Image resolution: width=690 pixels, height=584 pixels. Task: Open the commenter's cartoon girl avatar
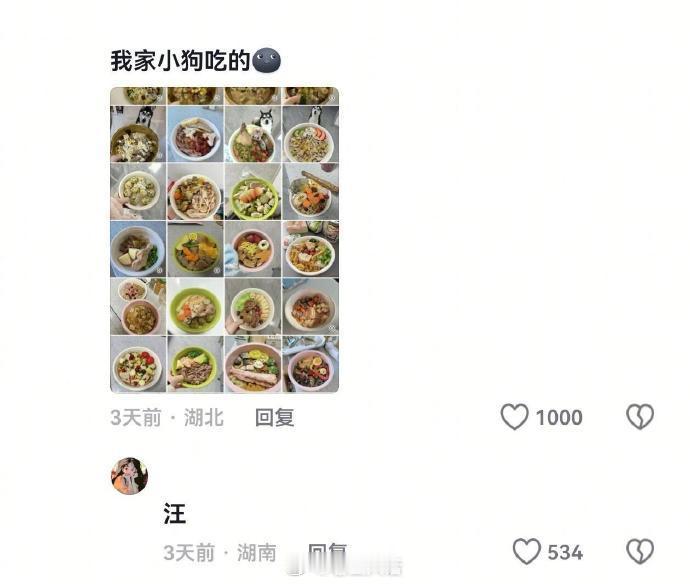(x=129, y=476)
